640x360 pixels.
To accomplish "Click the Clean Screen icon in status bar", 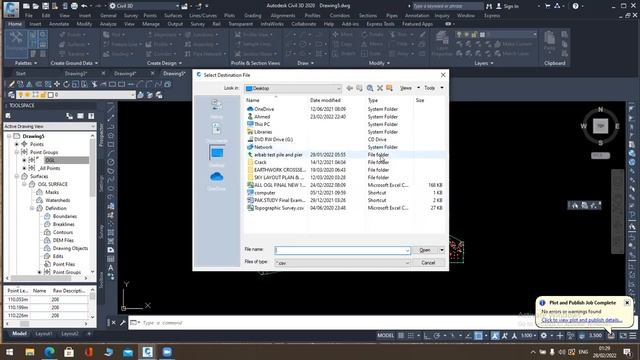I will [x=623, y=336].
